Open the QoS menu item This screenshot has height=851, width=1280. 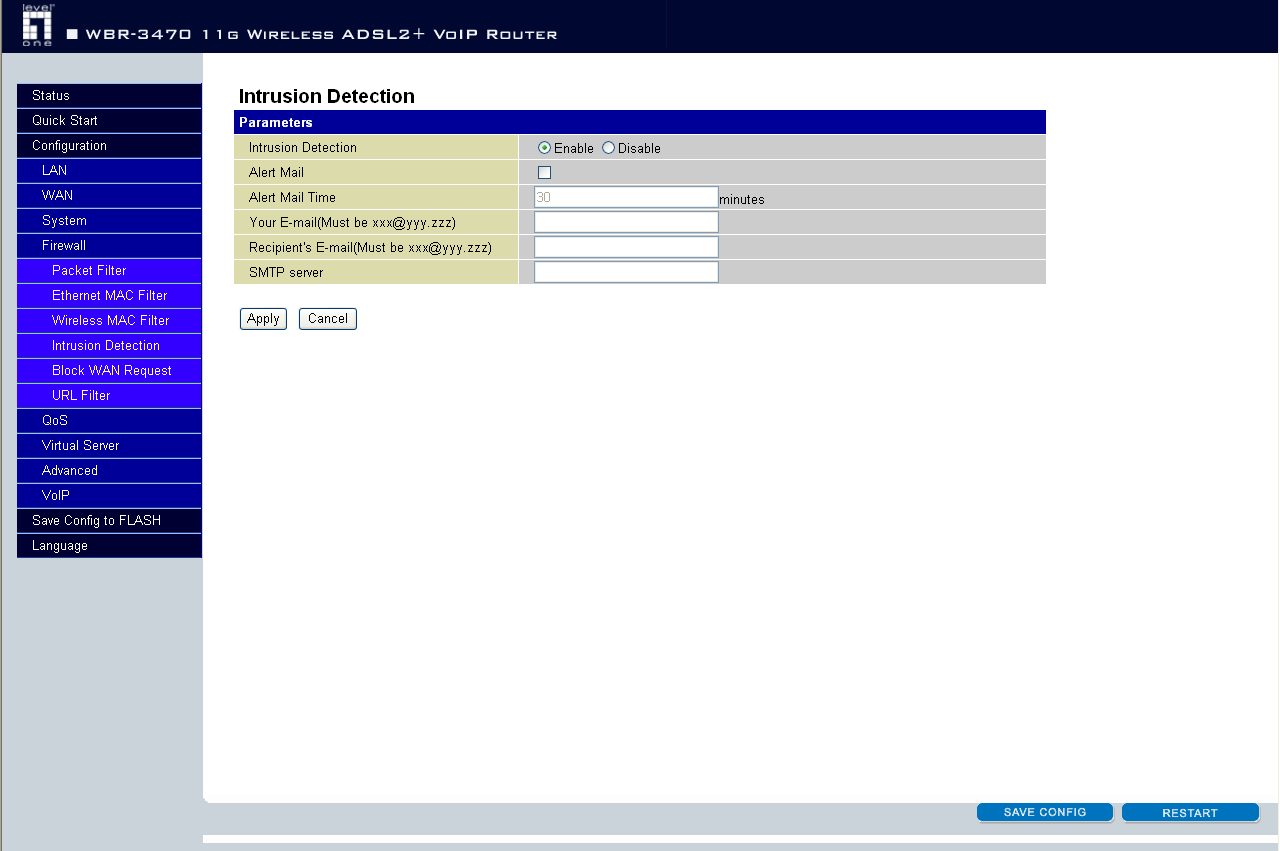(x=109, y=421)
